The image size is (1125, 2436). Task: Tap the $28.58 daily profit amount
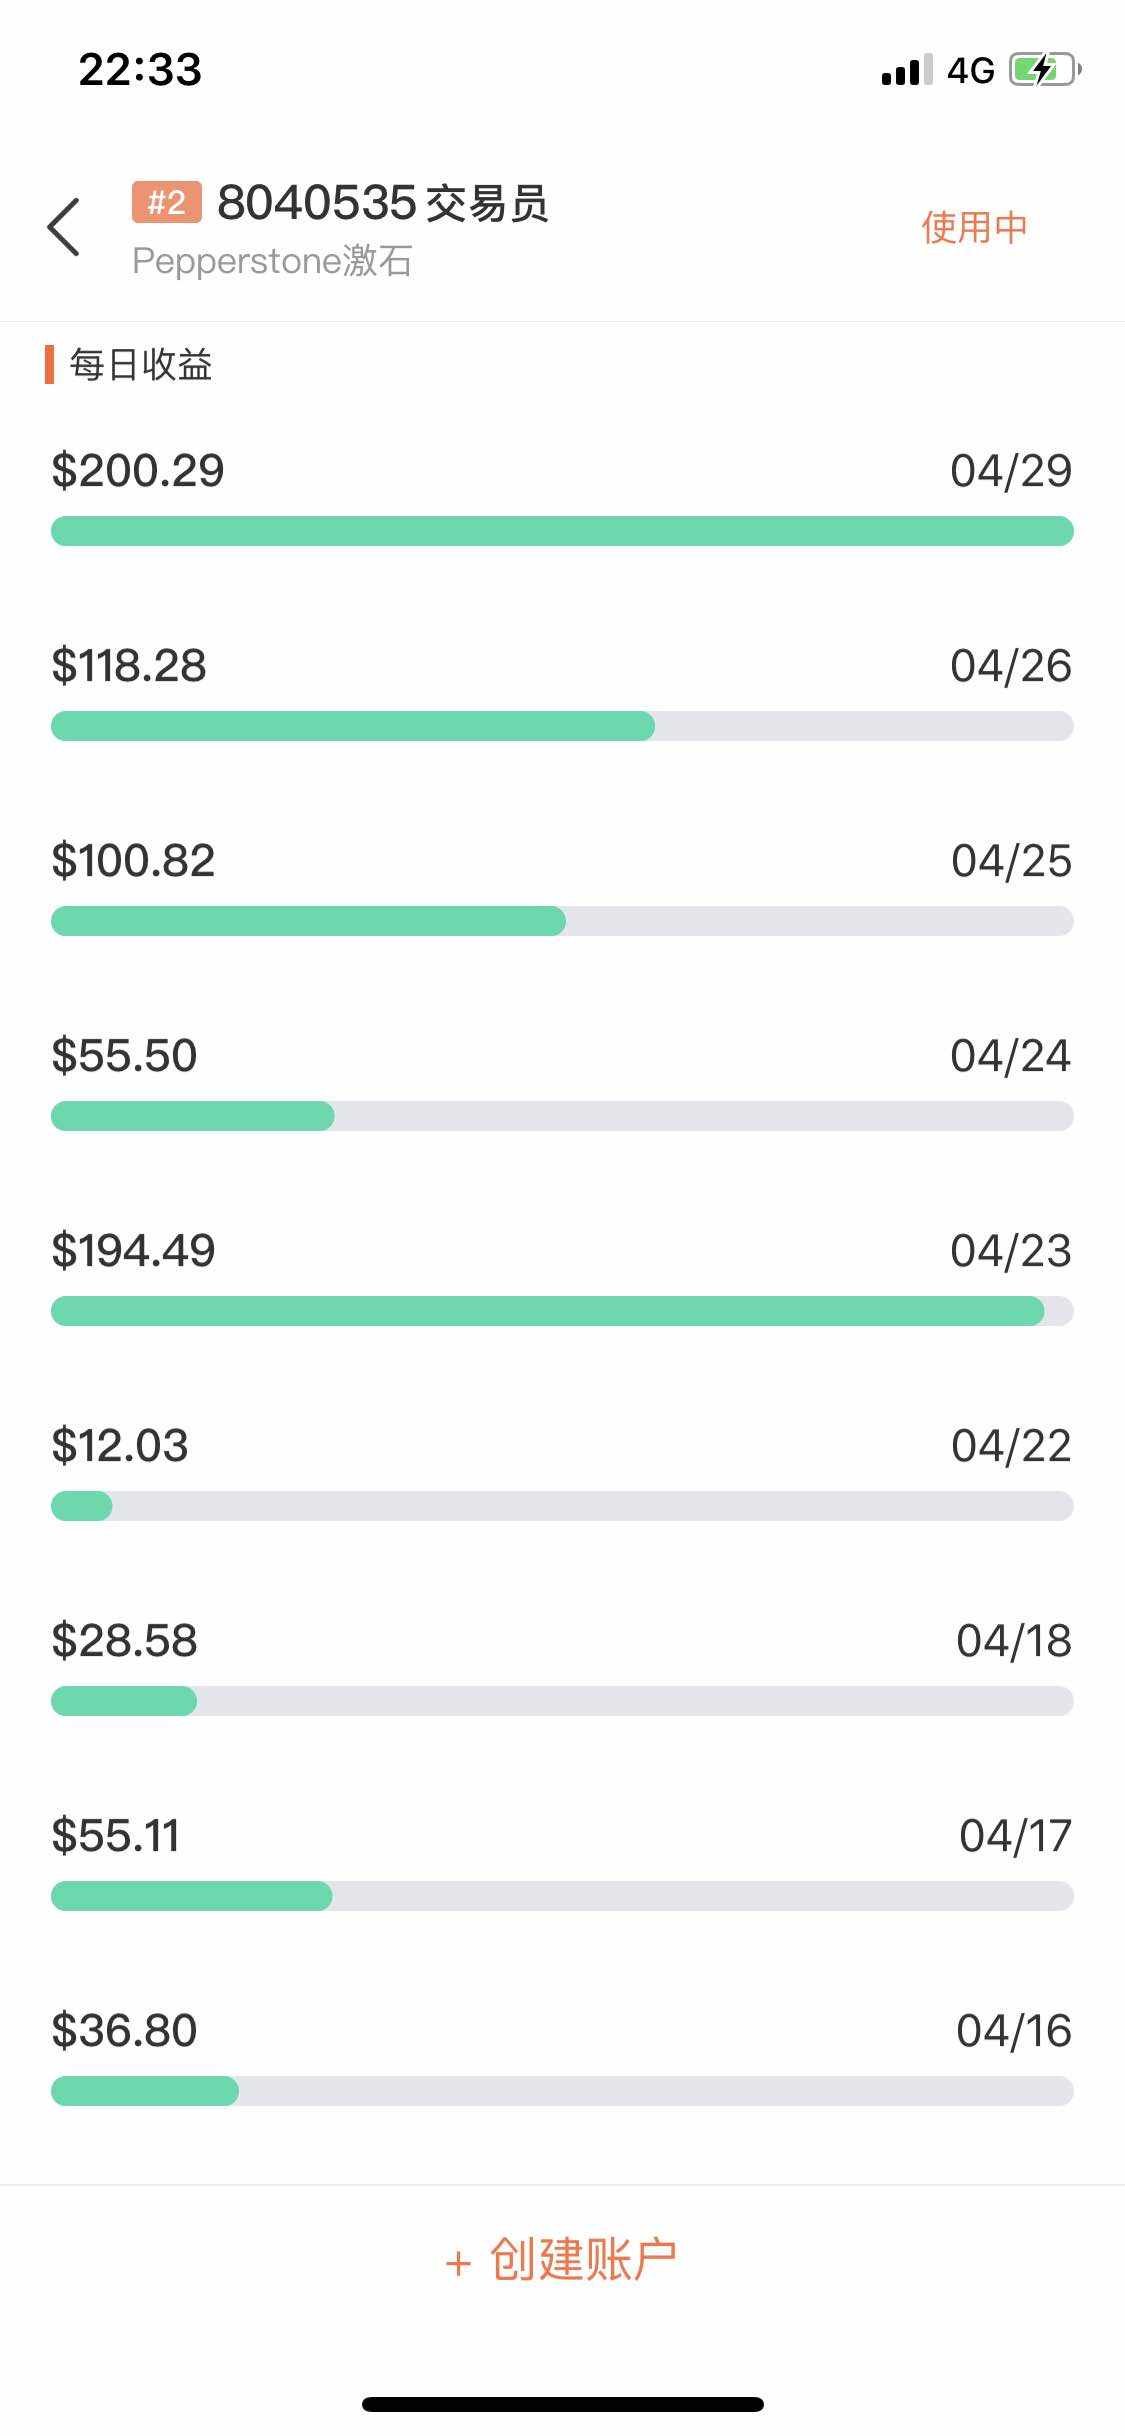[x=124, y=1641]
